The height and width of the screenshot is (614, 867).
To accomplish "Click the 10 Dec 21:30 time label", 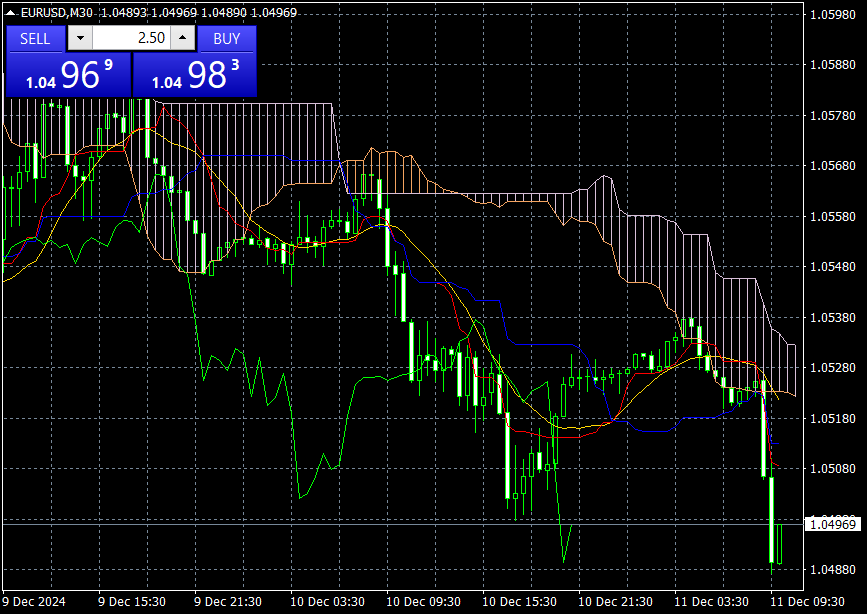I will coord(615,601).
